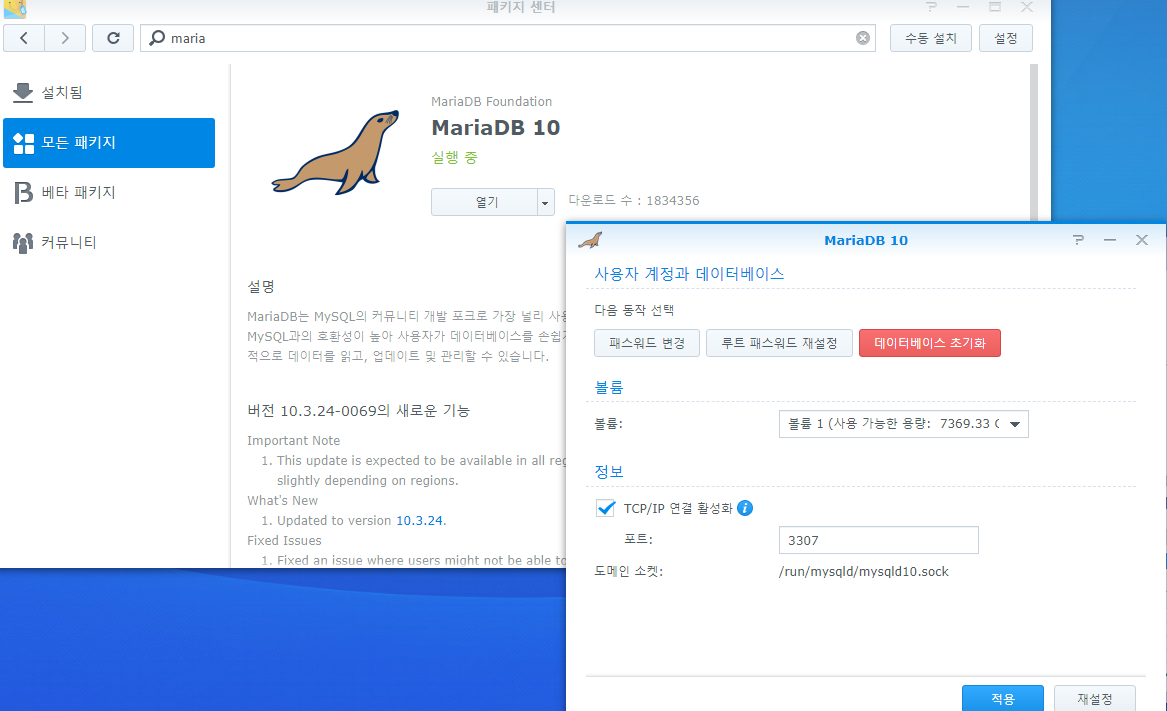The image size is (1167, 711).
Task: Click the TCP/IP info icon
Action: (x=745, y=508)
